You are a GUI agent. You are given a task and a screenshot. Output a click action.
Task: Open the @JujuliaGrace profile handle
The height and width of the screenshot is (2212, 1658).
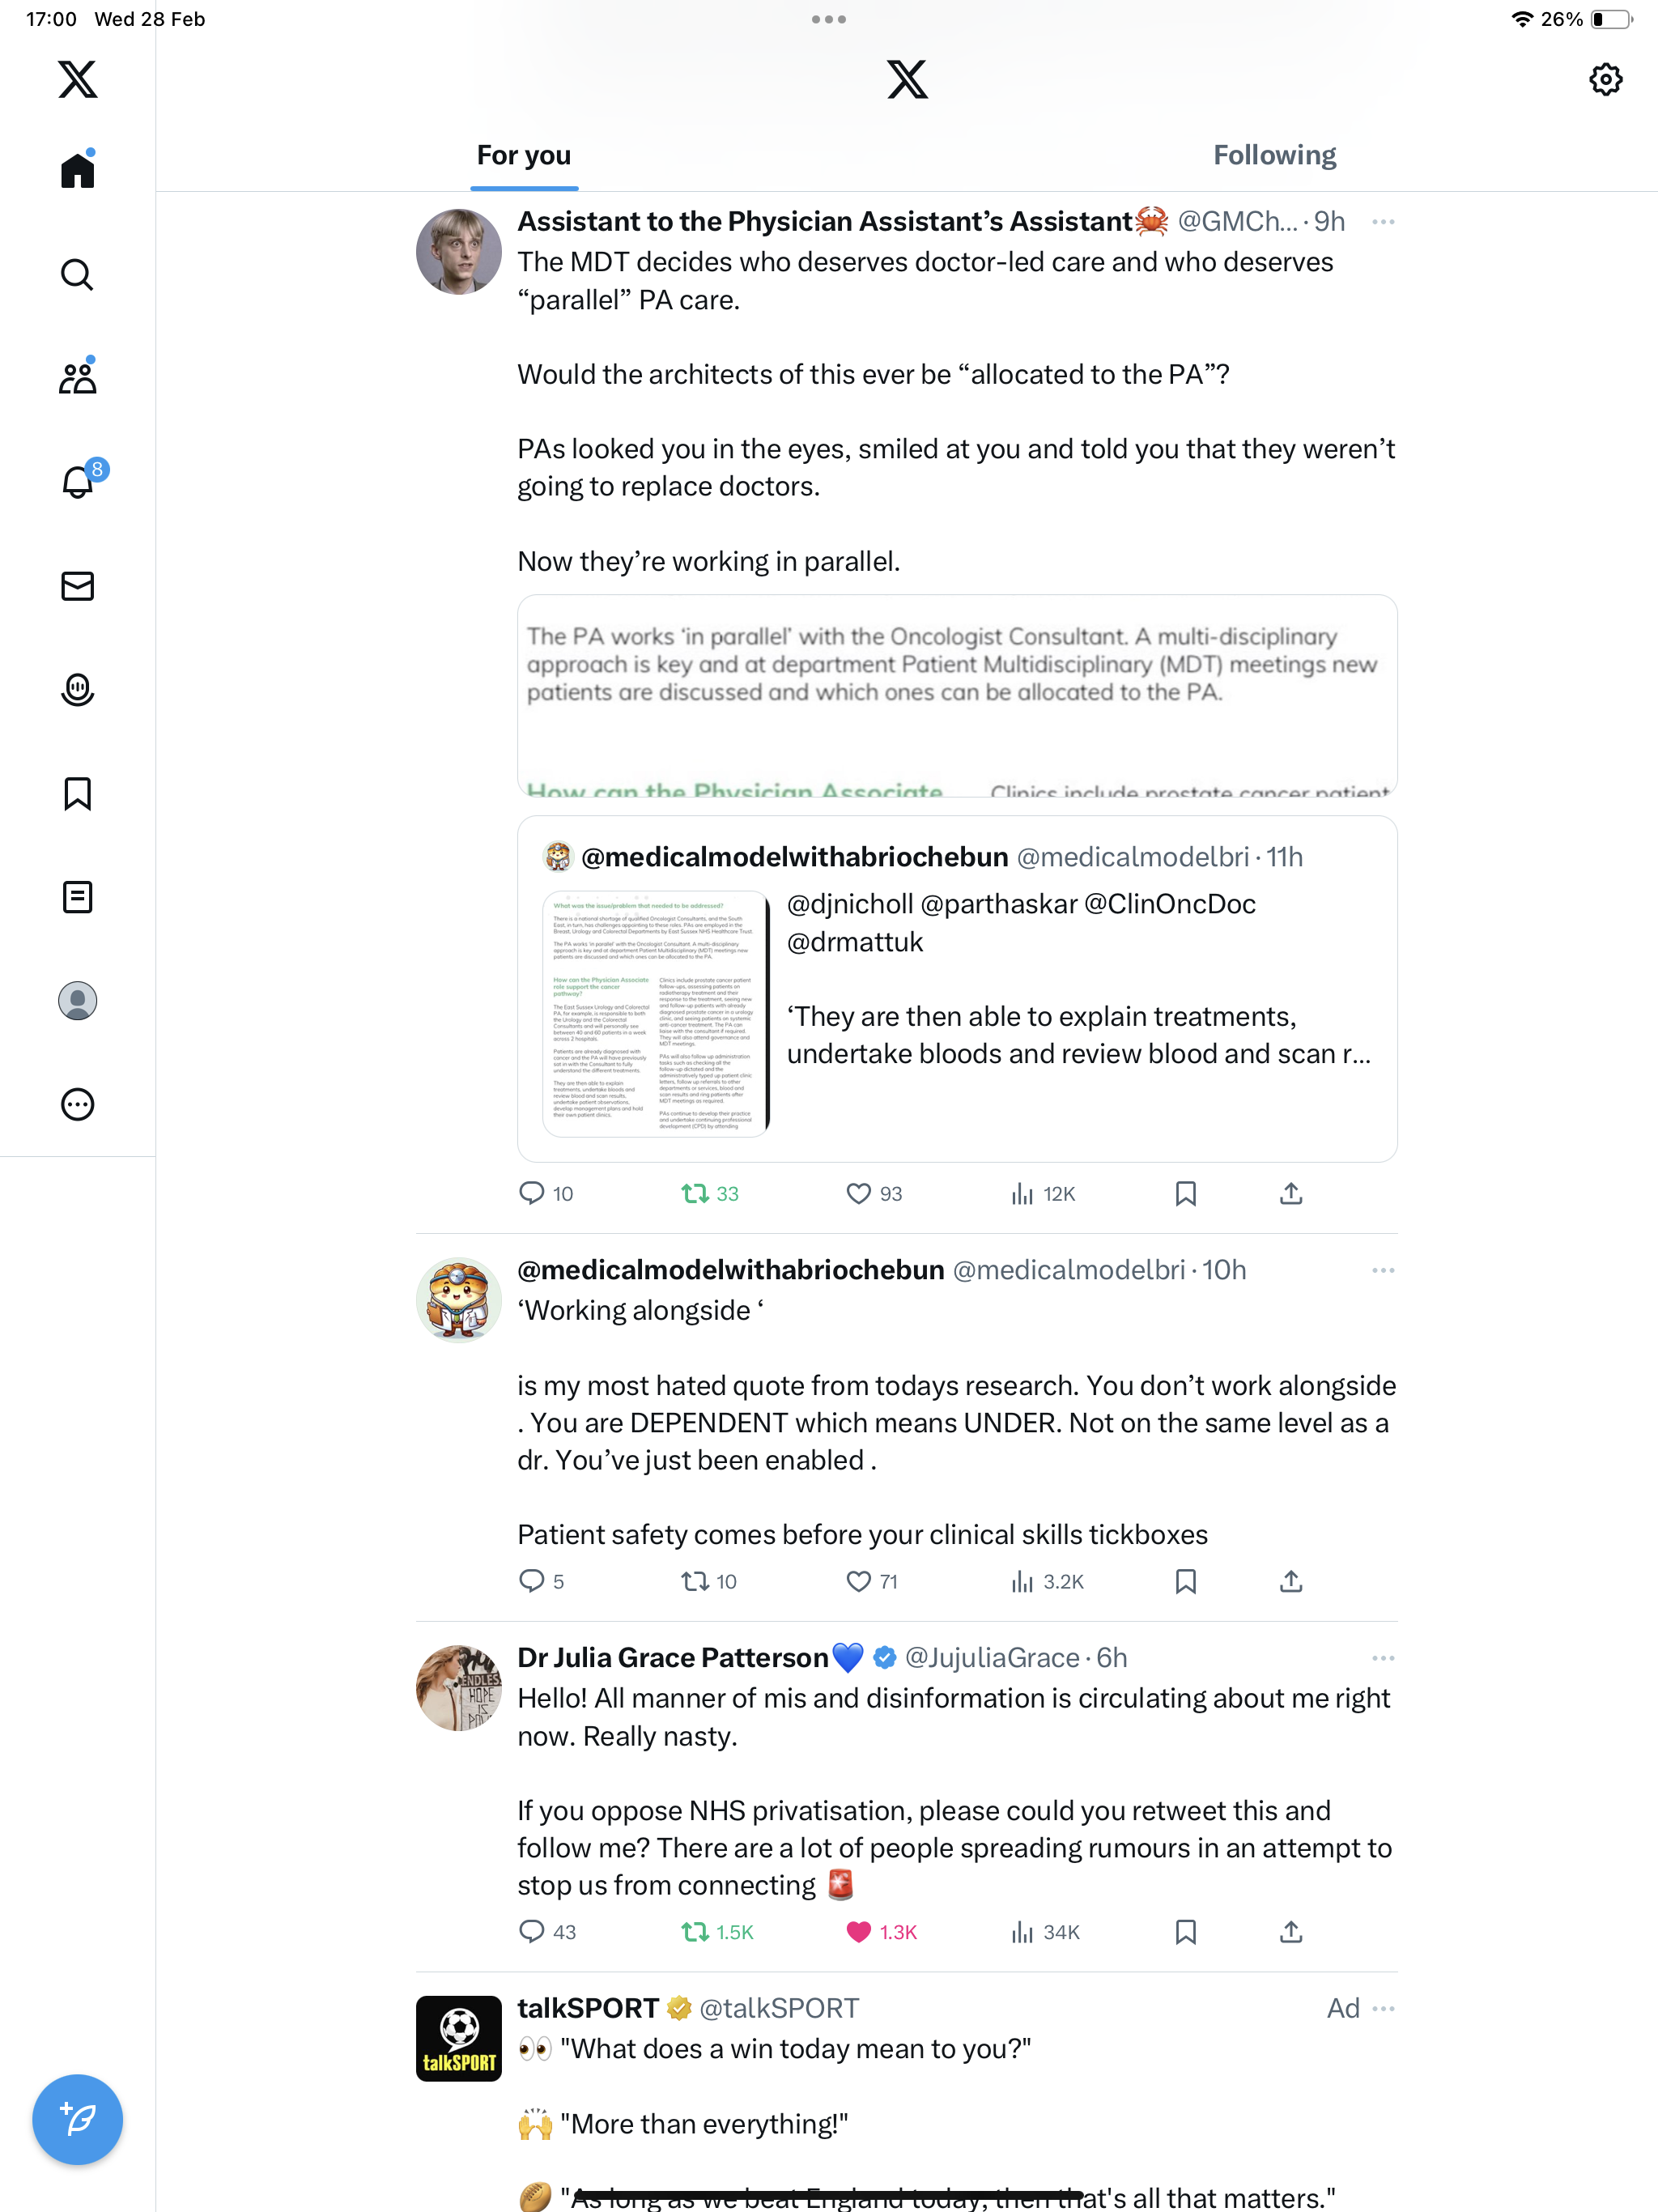[991, 1658]
